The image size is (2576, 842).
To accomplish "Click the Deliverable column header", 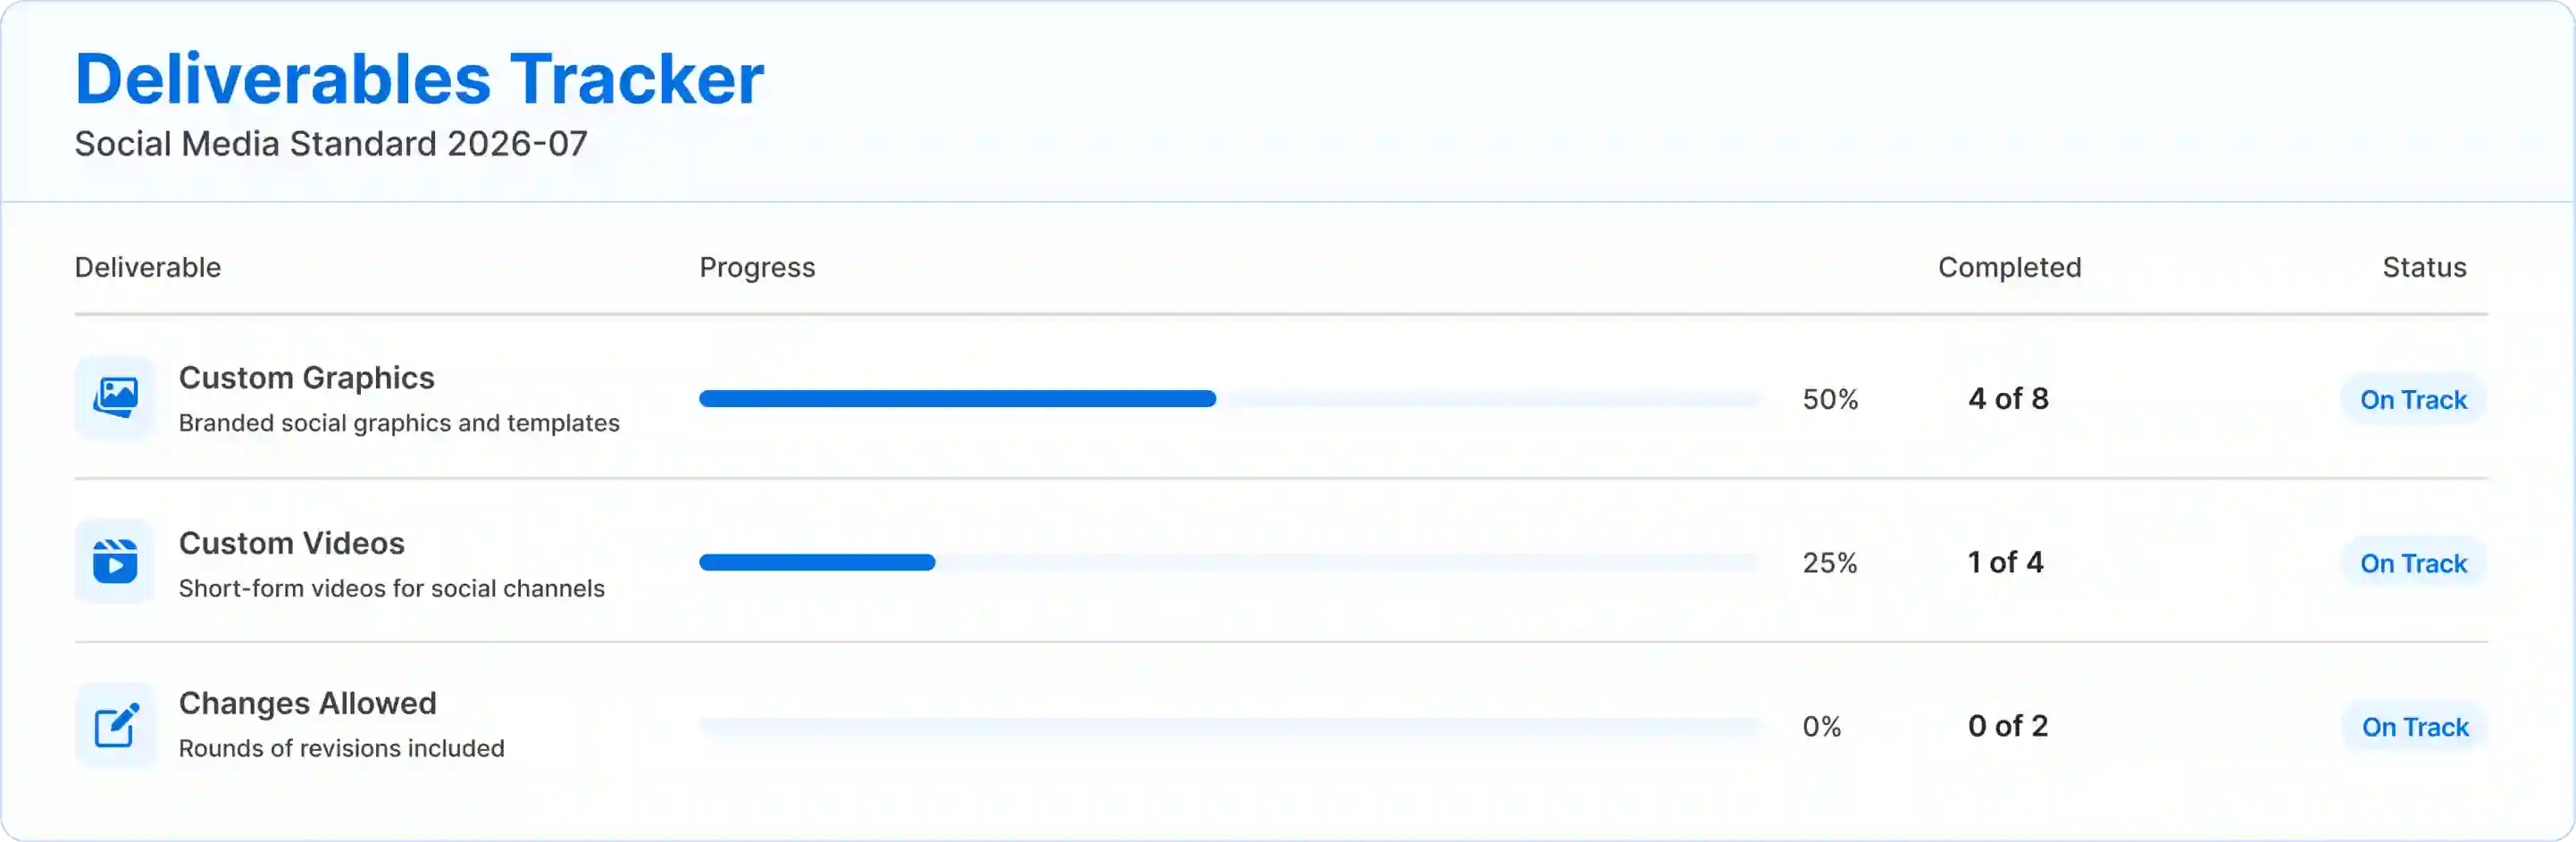I will coord(148,268).
